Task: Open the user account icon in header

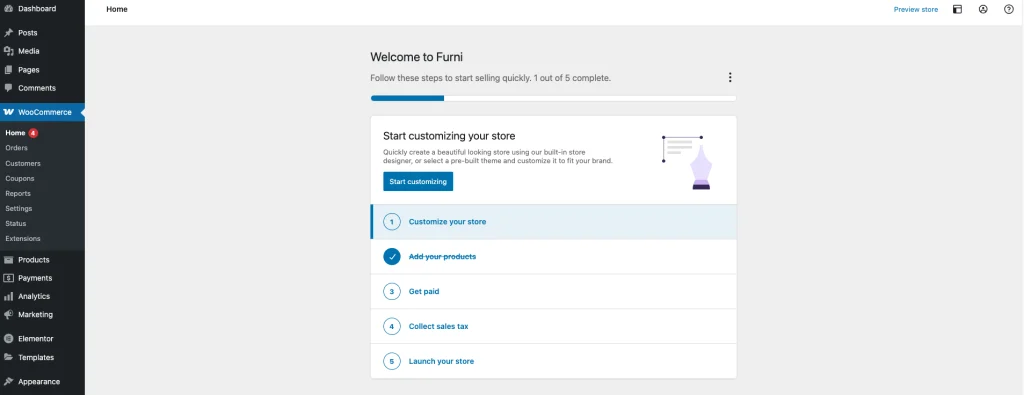Action: click(983, 9)
